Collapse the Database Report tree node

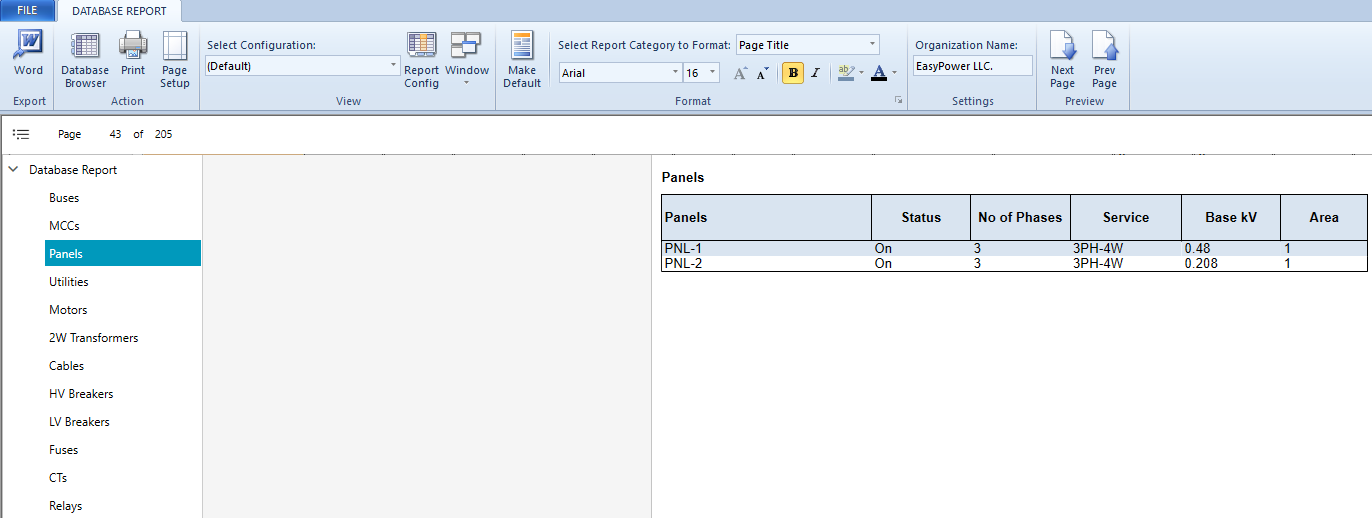(13, 170)
